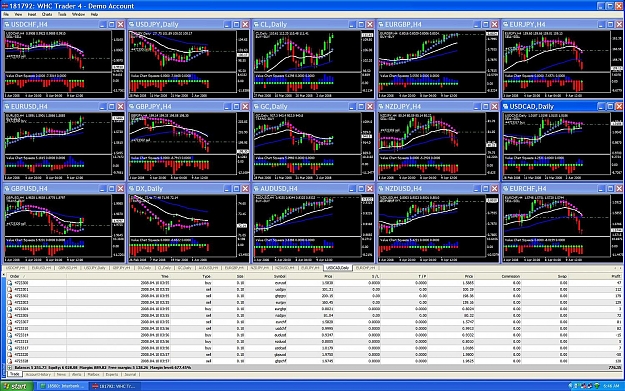Open the View menu
Screen dimensions: 625x391
pos(18,14)
